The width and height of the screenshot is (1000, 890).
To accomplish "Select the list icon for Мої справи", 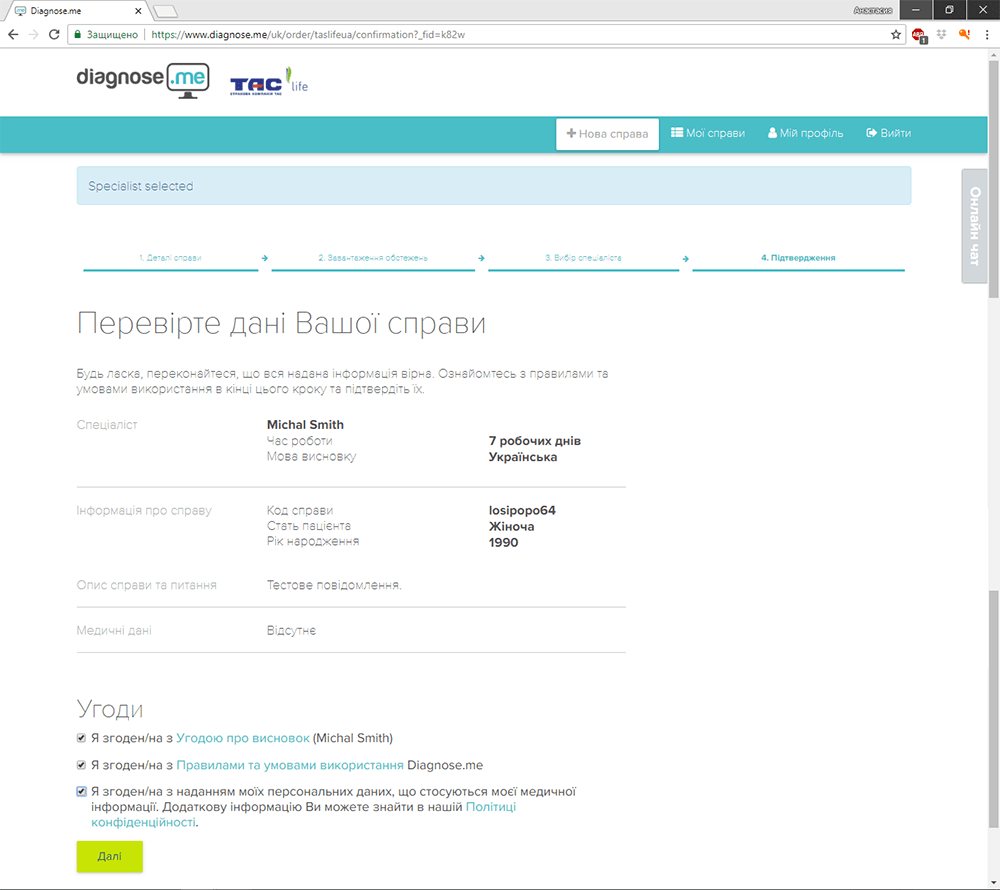I will [676, 132].
